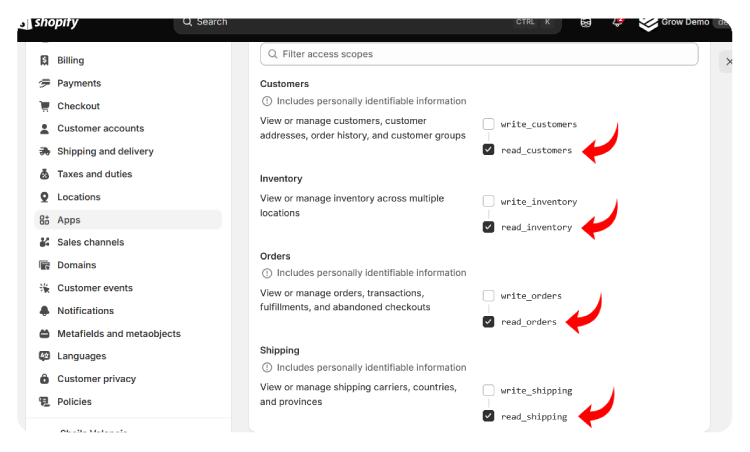This screenshot has width=750, height=452.
Task: Uncheck the read_customers checkbox
Action: [x=488, y=150]
